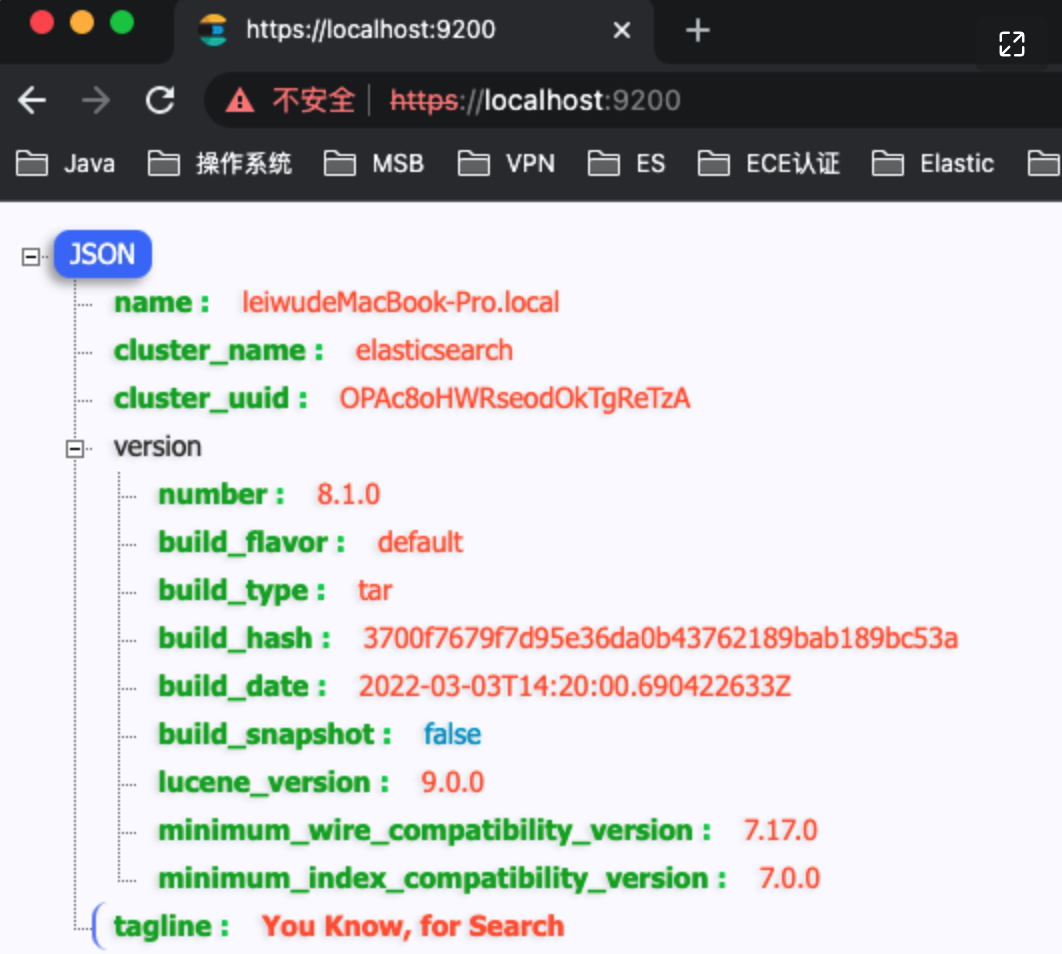
Task: Click the green maximize window button
Action: click(122, 22)
